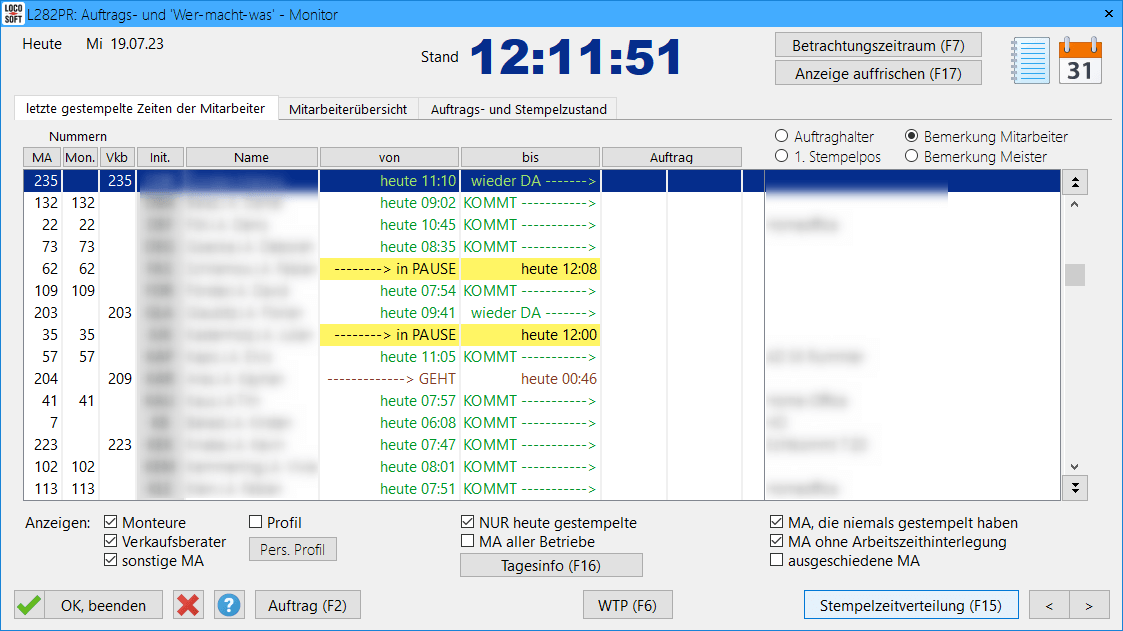Jump to top of list with double-arrow icon
This screenshot has width=1123, height=631.
[1076, 182]
